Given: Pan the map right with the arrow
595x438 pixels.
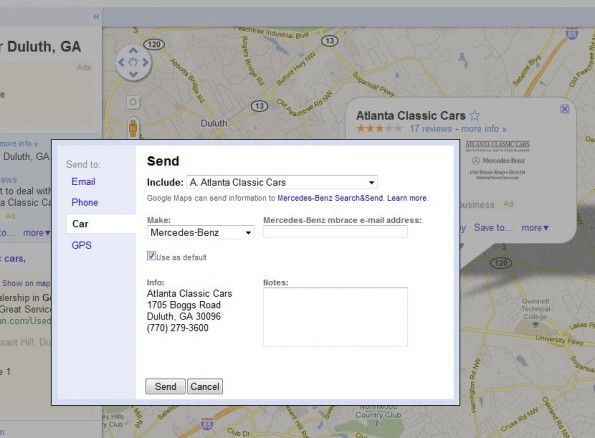Looking at the screenshot, I should pos(145,62).
